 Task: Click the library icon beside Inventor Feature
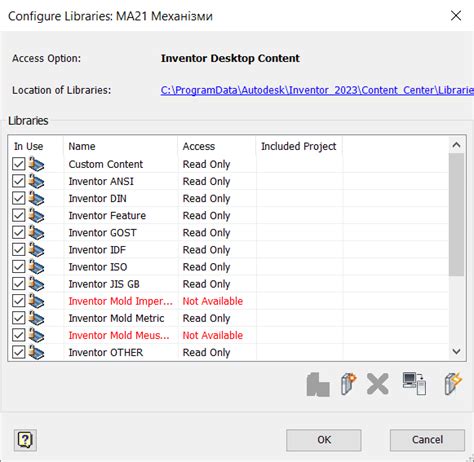(36, 216)
